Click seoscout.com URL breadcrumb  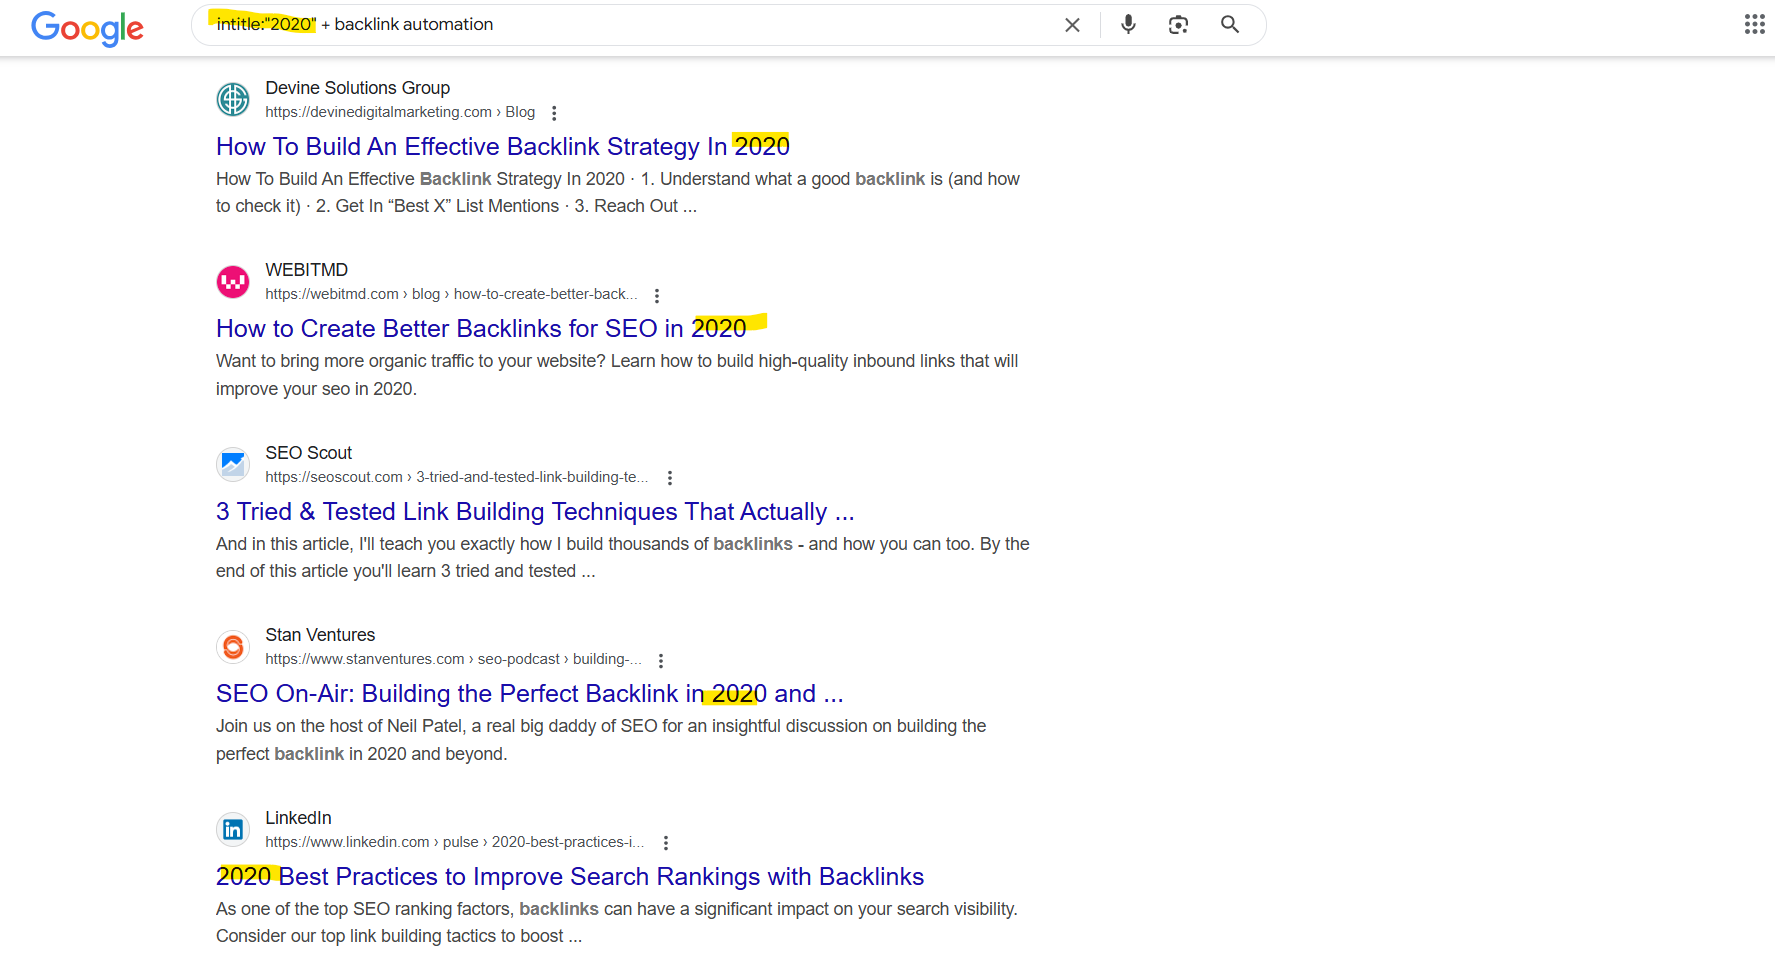pos(456,477)
